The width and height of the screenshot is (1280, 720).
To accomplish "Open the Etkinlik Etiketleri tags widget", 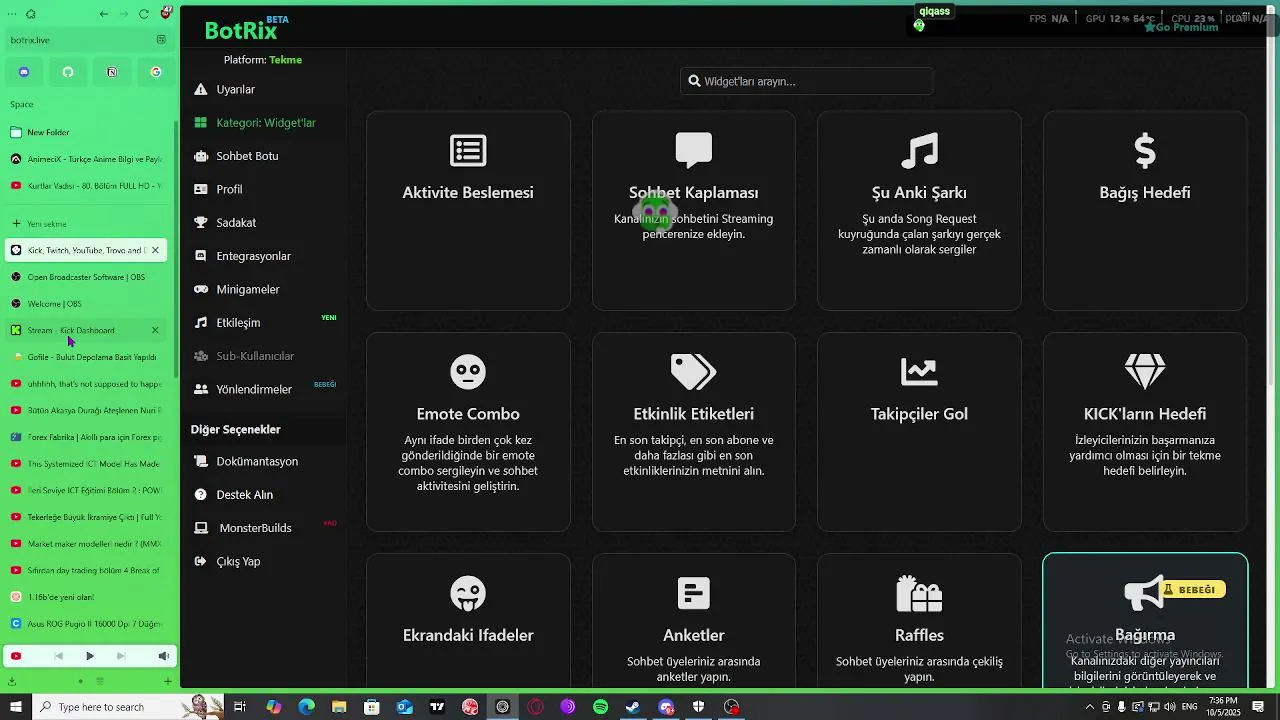I will pyautogui.click(x=694, y=432).
